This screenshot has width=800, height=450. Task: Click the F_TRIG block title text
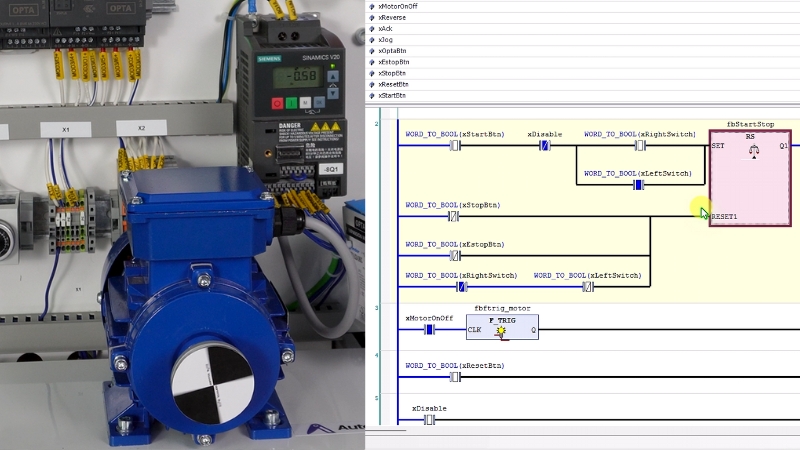pyautogui.click(x=502, y=321)
